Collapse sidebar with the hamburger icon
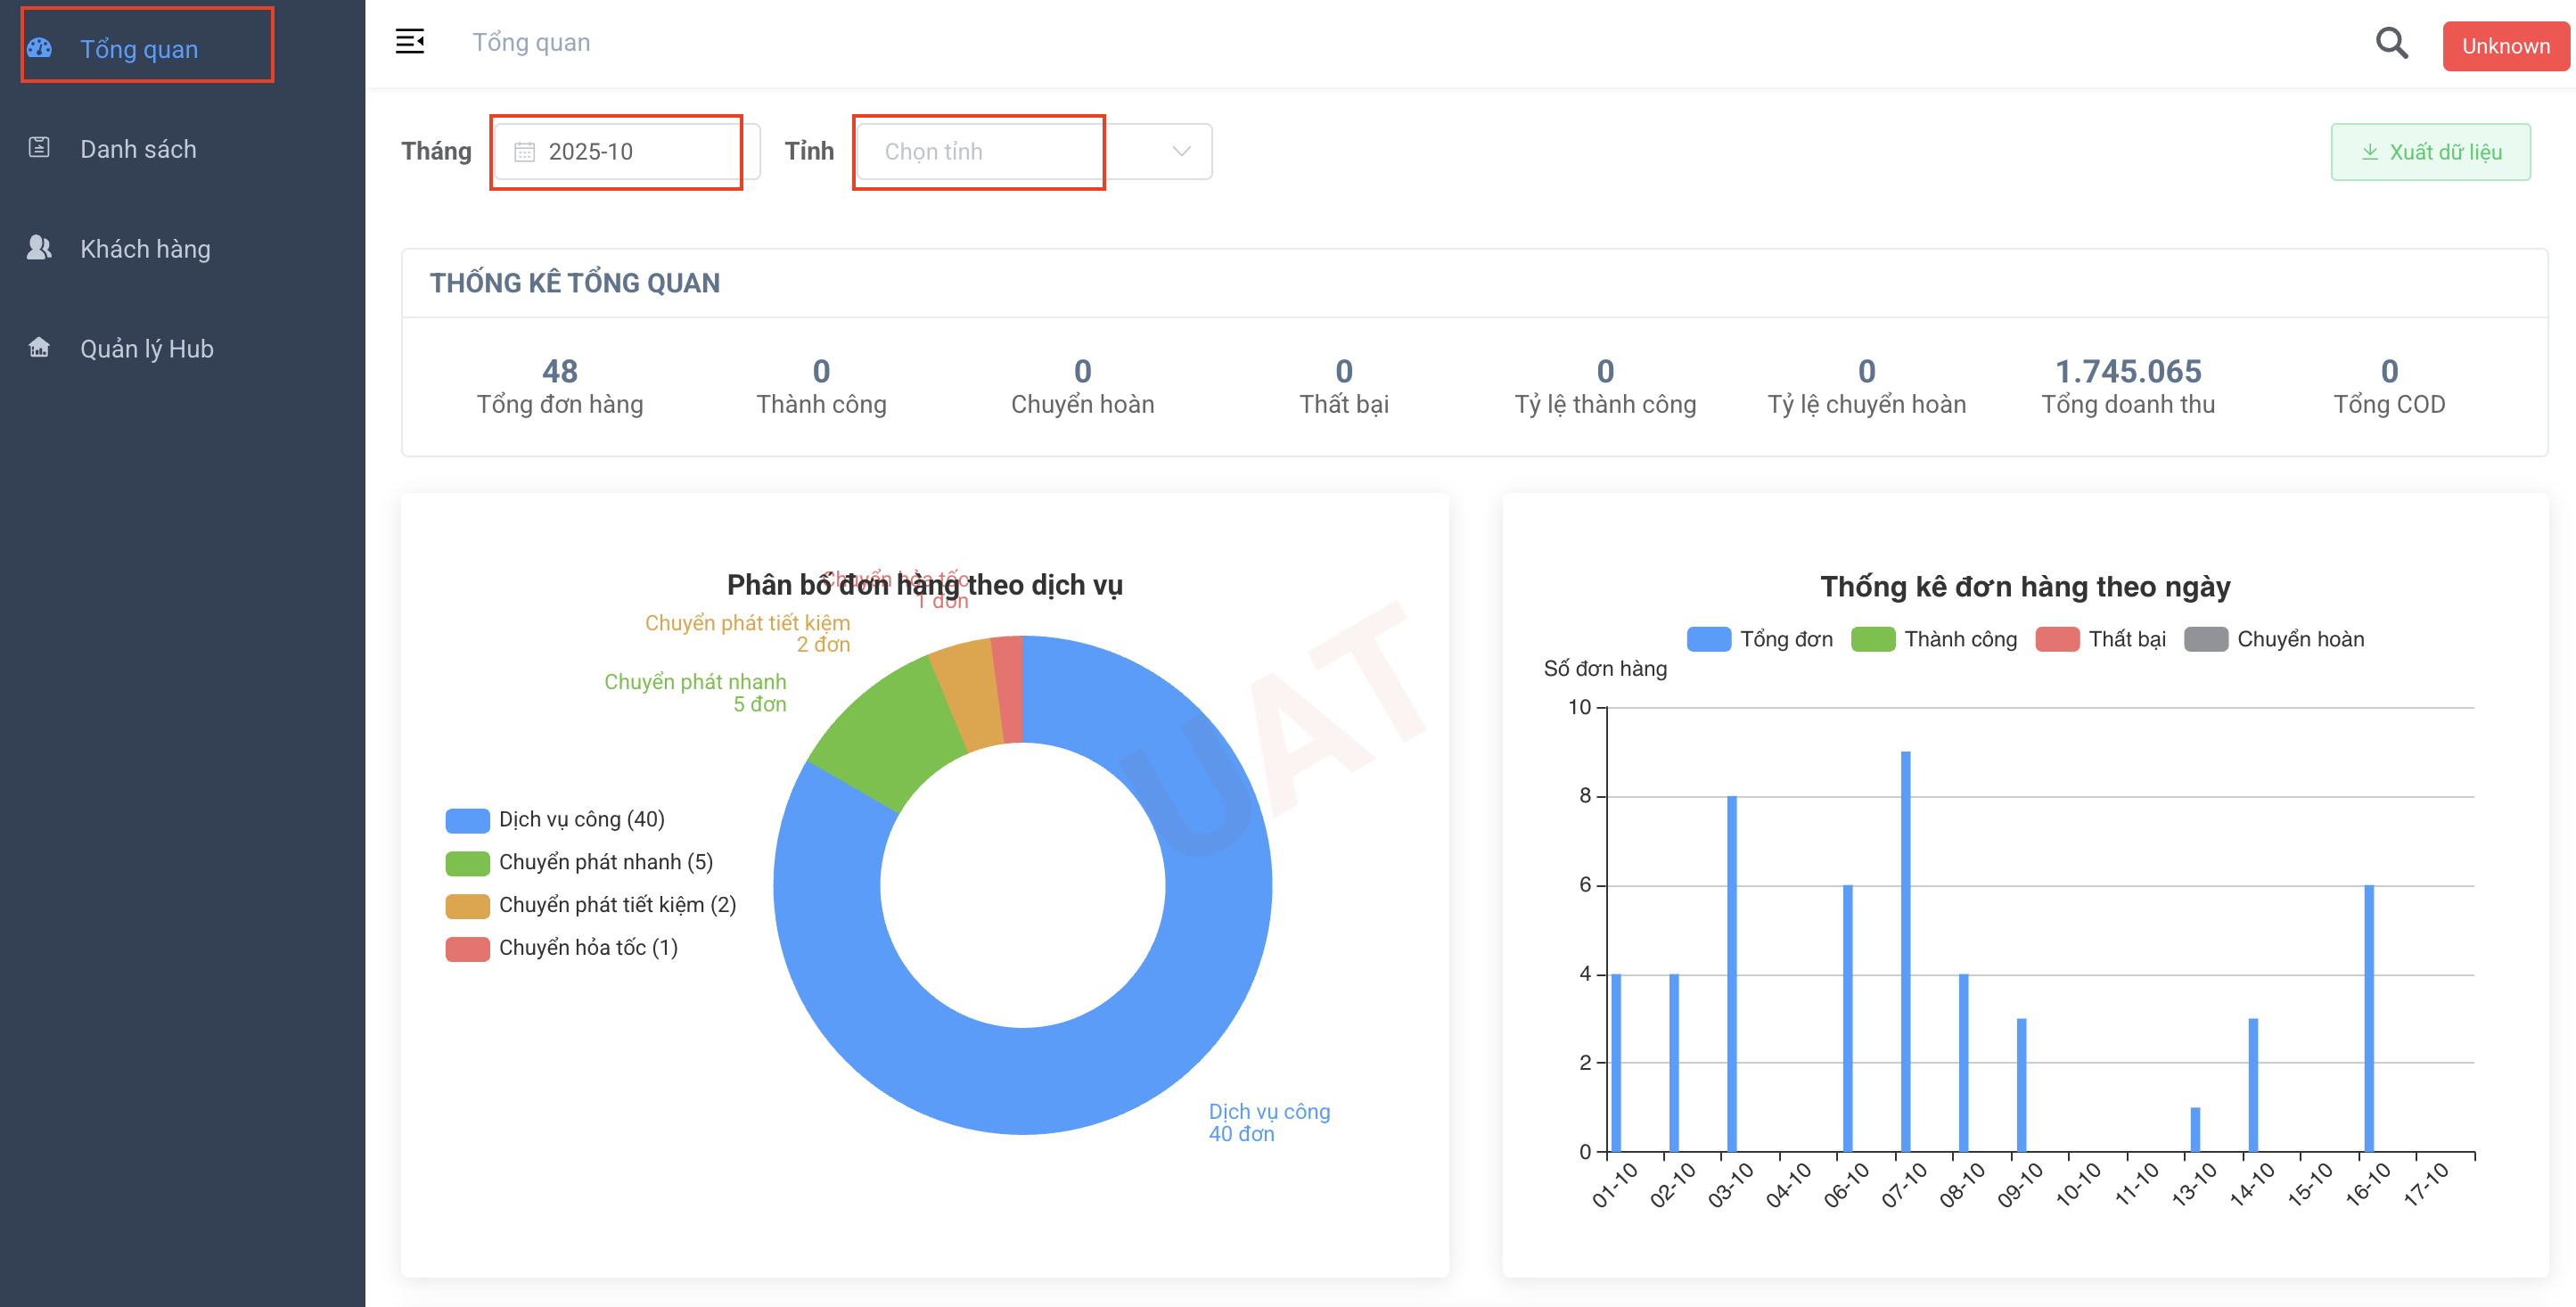Image resolution: width=2576 pixels, height=1307 pixels. (x=409, y=42)
